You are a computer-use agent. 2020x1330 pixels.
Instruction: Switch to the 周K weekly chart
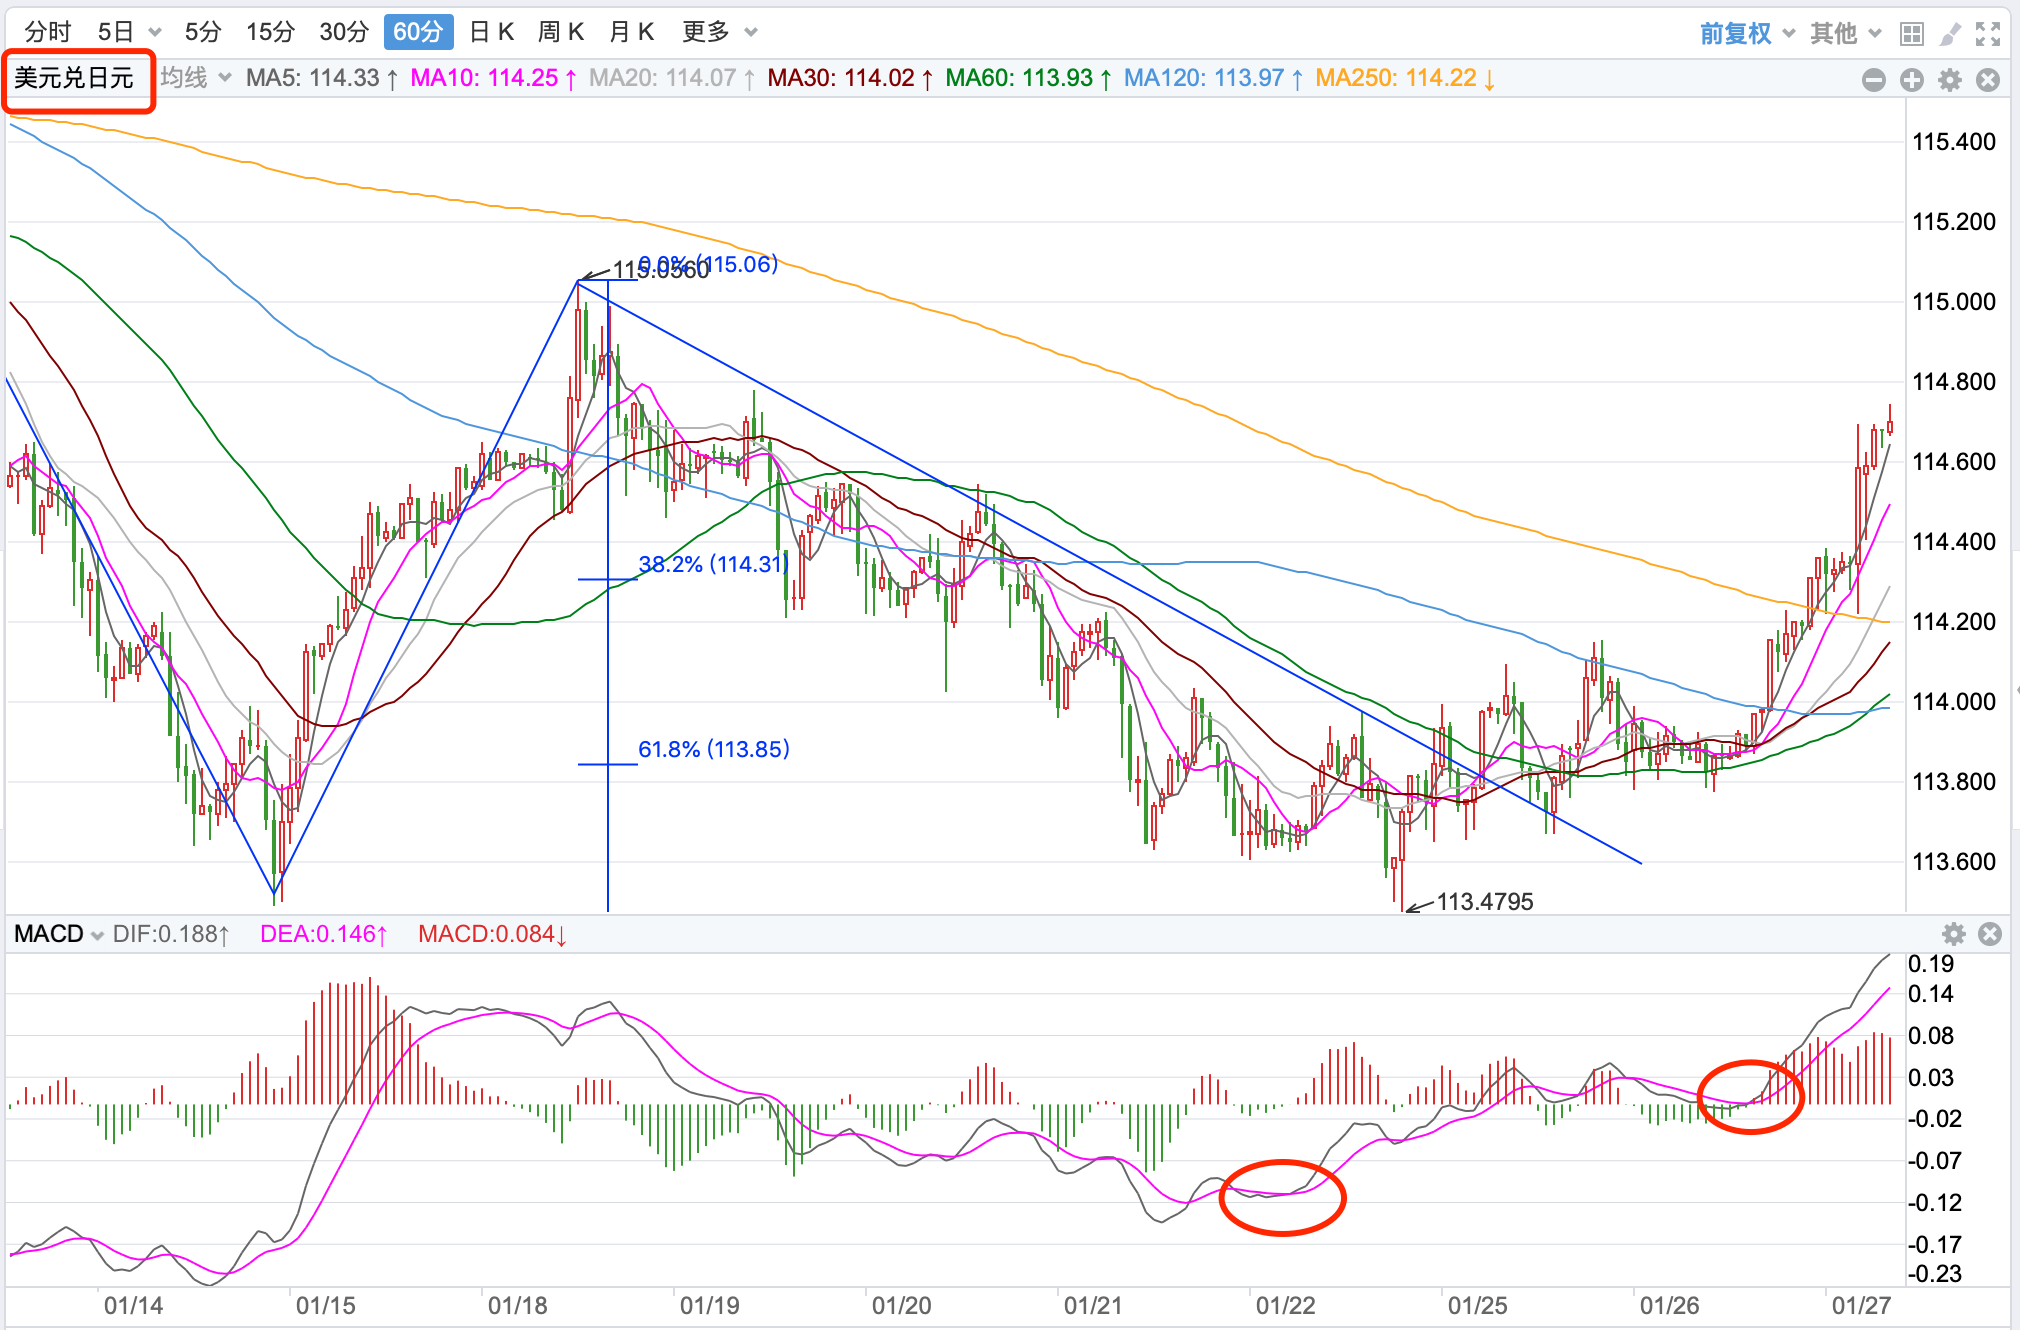click(x=561, y=32)
